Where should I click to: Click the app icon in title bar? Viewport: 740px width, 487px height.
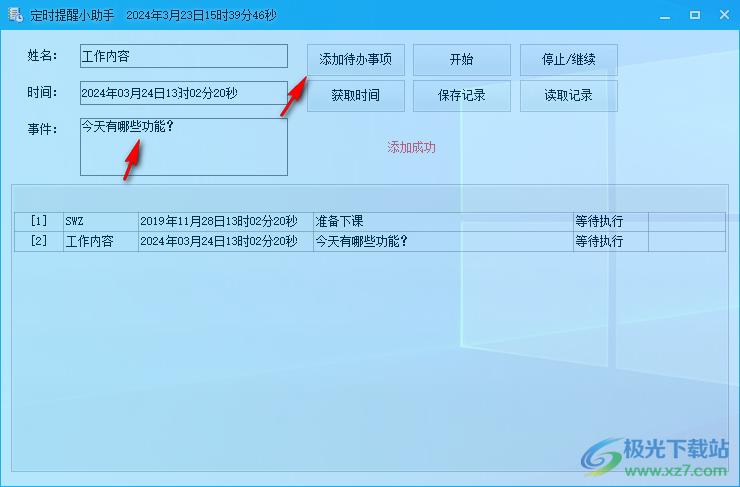pos(15,15)
